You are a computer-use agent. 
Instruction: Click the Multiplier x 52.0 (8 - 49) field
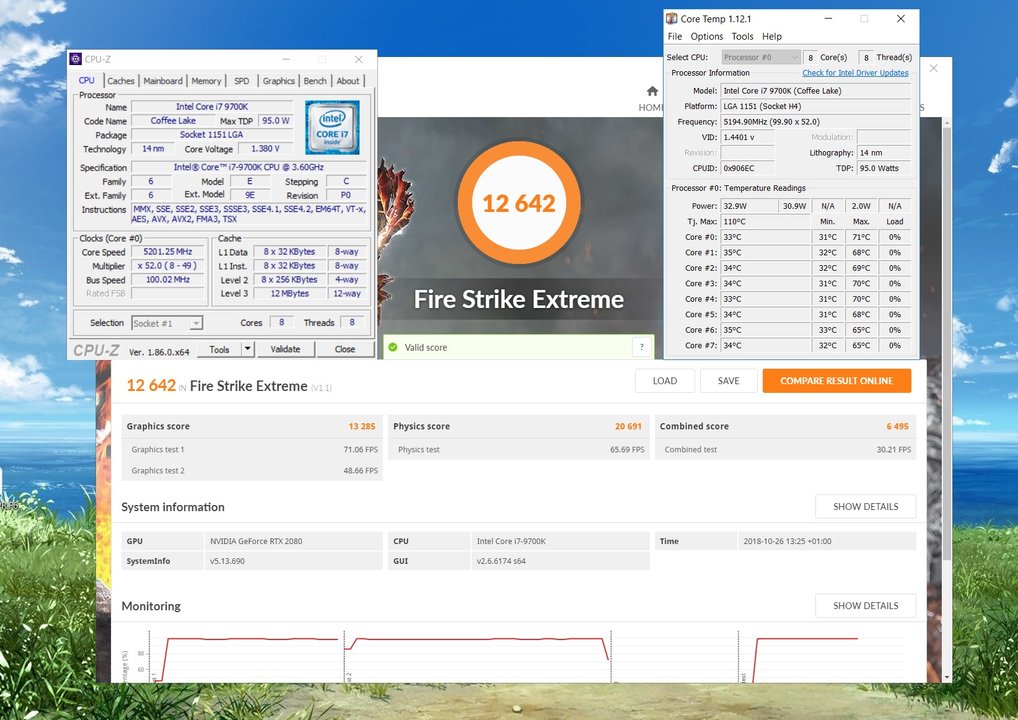pyautogui.click(x=169, y=266)
